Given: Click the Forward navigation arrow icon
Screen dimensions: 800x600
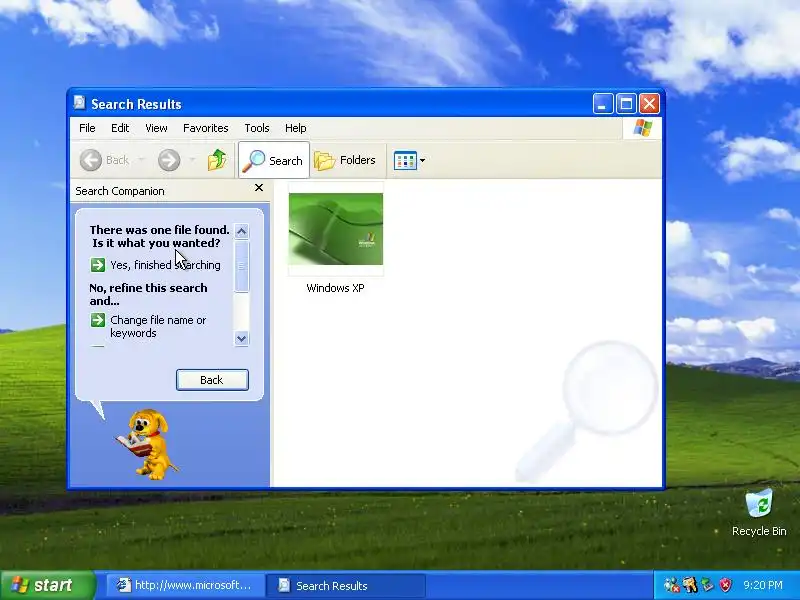Looking at the screenshot, I should pos(169,160).
